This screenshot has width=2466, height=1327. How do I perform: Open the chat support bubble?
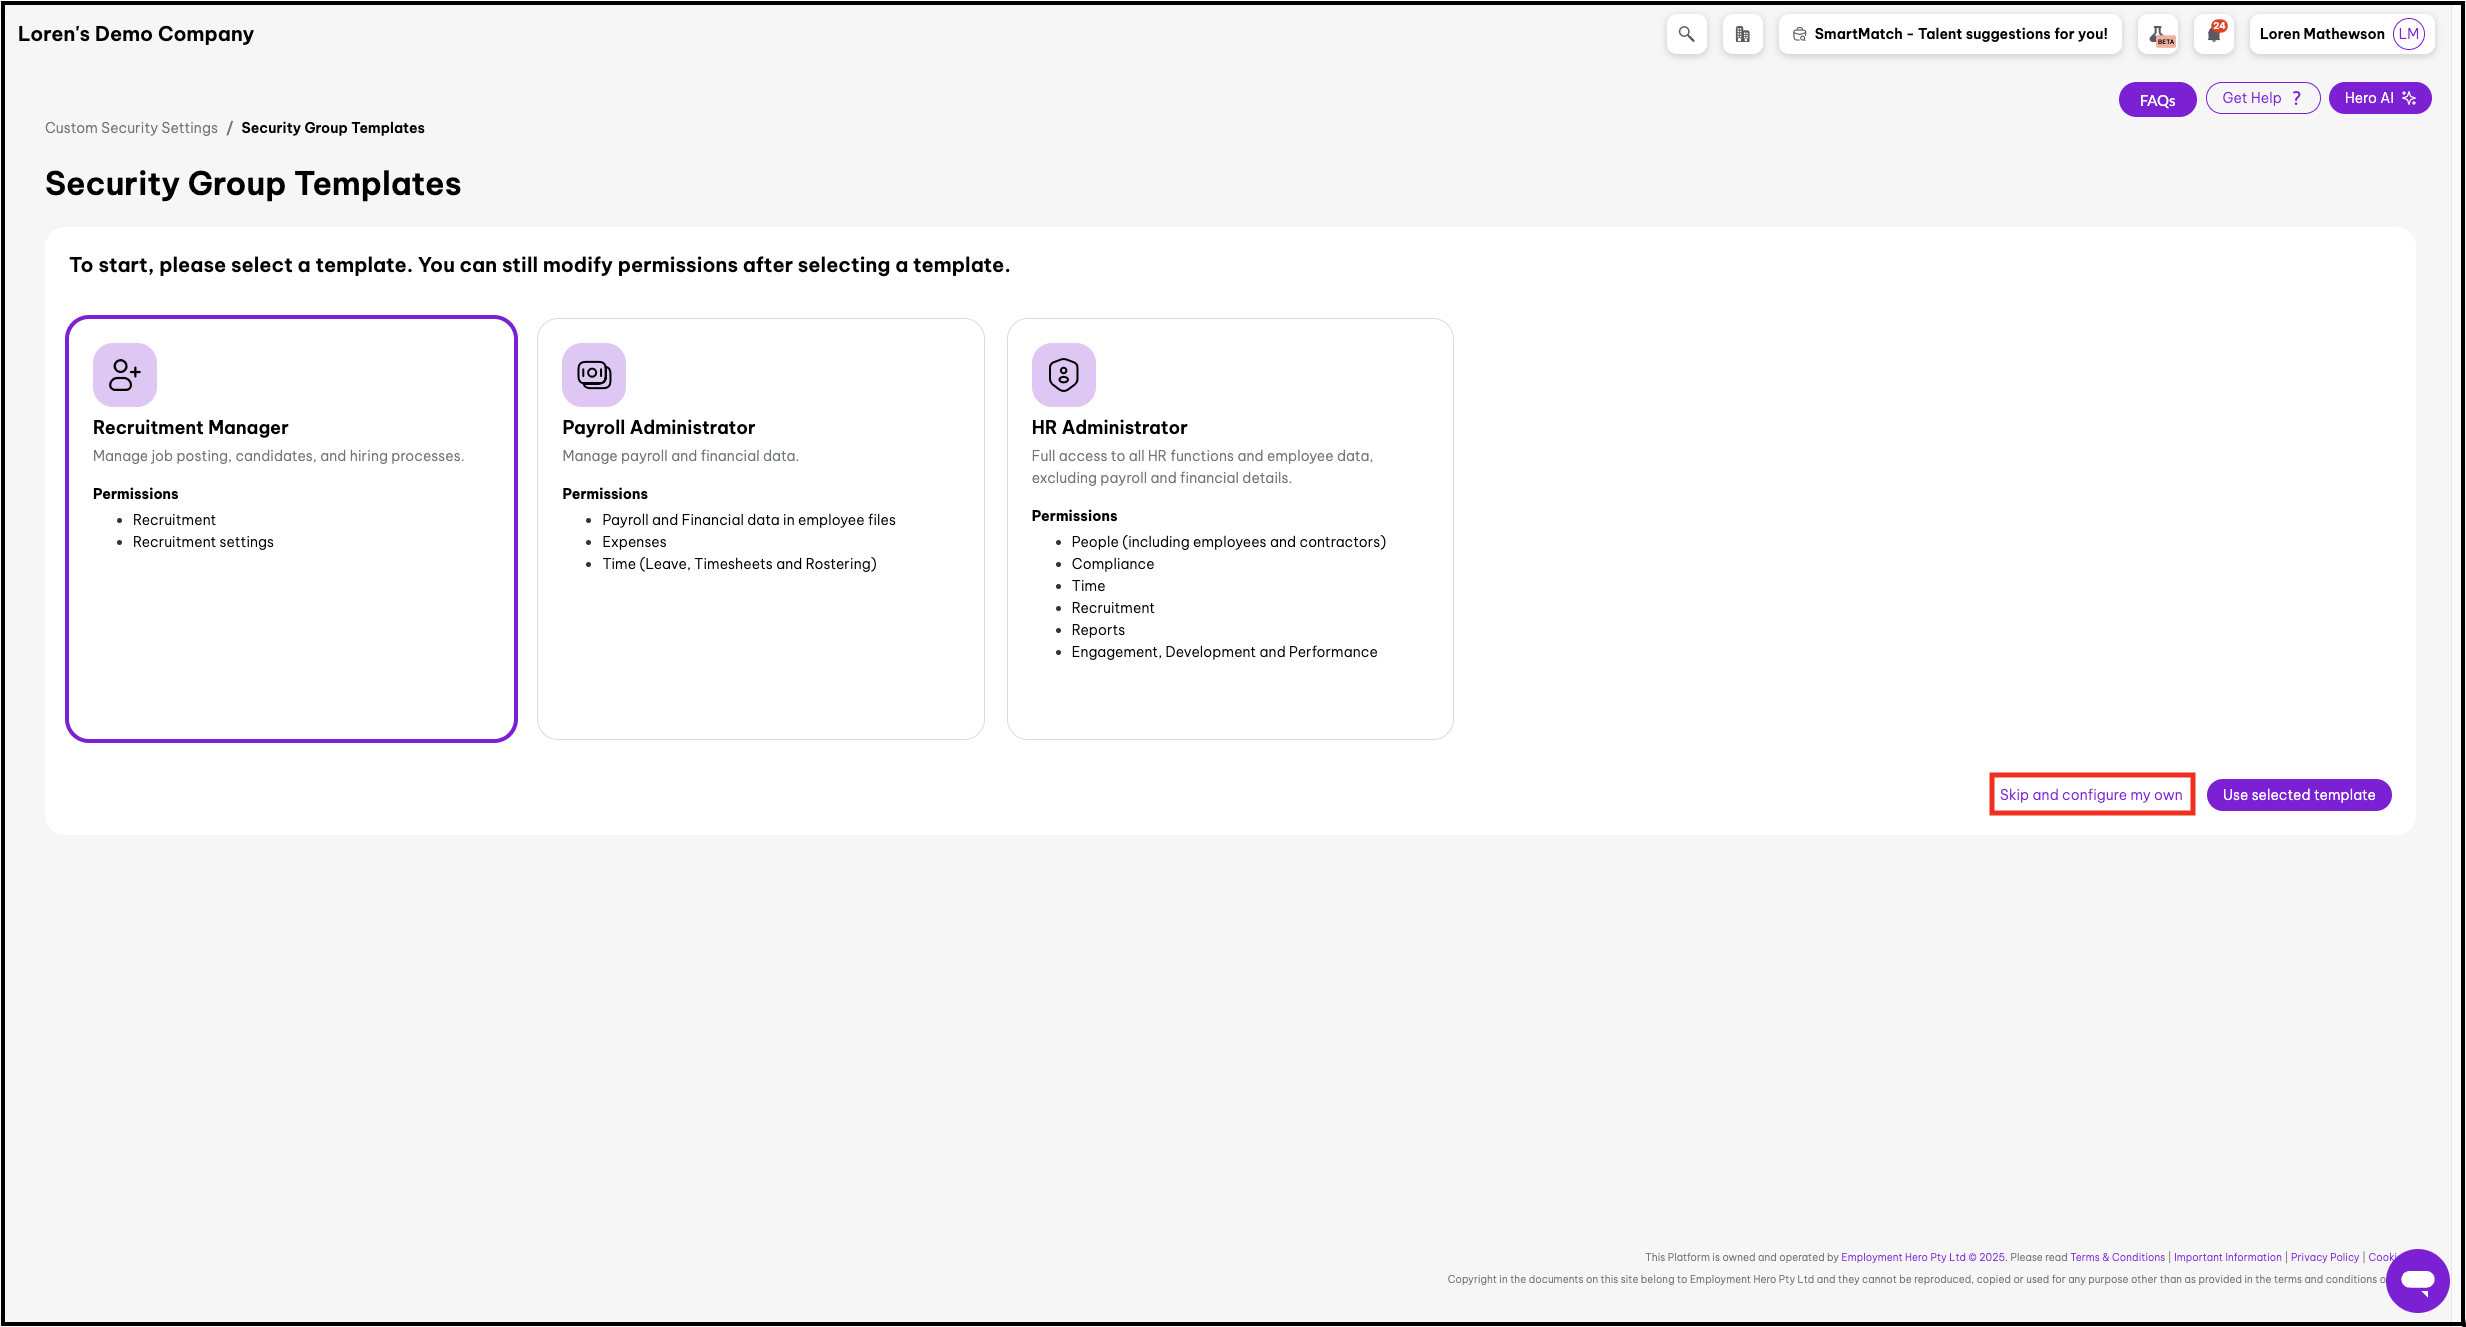[x=2417, y=1280]
